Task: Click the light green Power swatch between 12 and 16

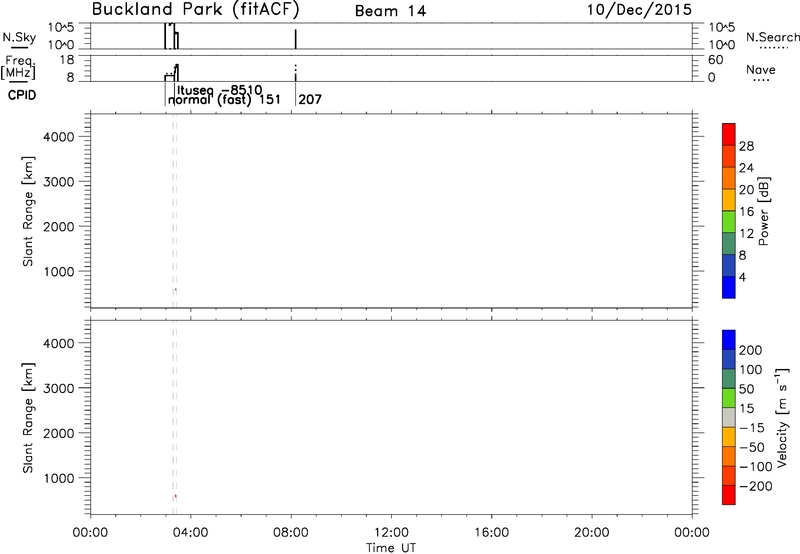Action: pos(729,222)
